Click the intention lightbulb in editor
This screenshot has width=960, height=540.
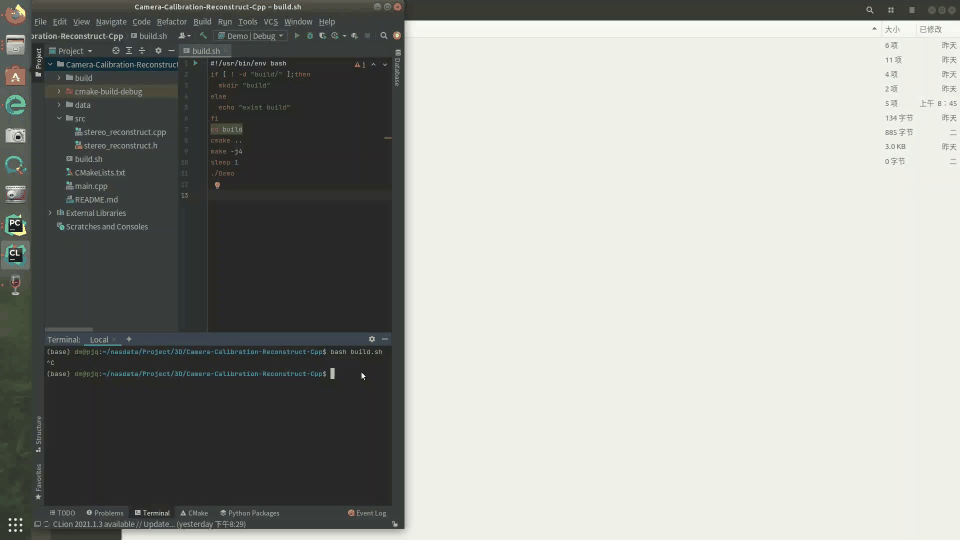(x=217, y=185)
